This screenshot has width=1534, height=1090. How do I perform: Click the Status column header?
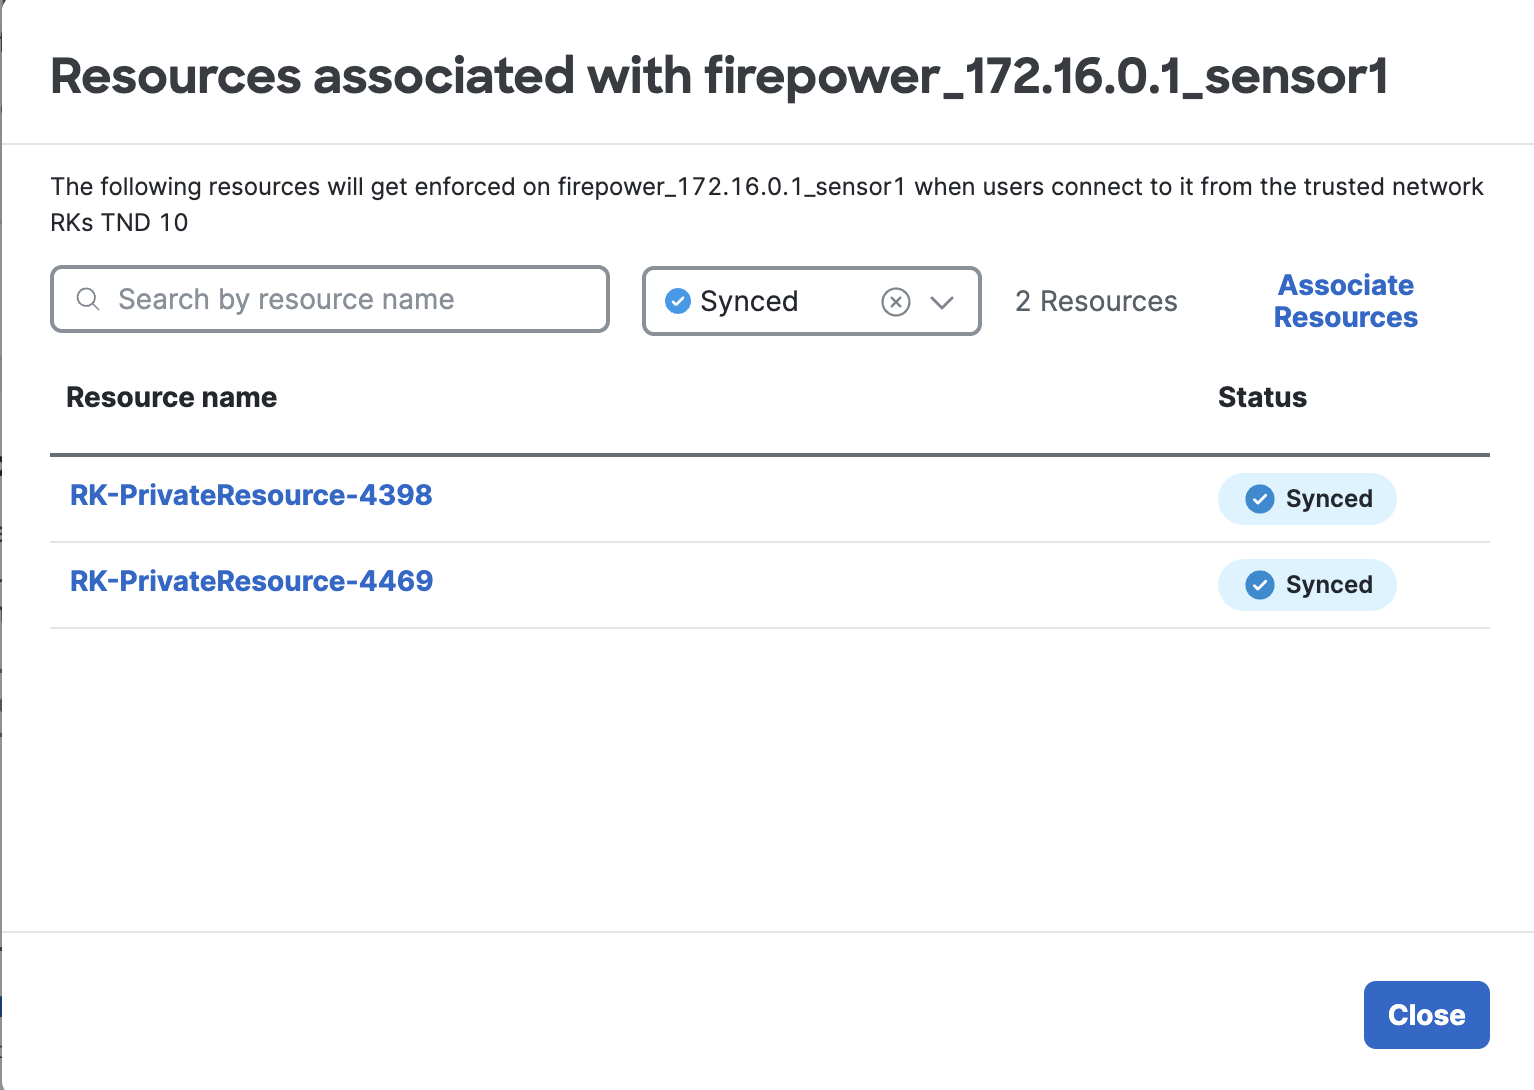[x=1262, y=397]
